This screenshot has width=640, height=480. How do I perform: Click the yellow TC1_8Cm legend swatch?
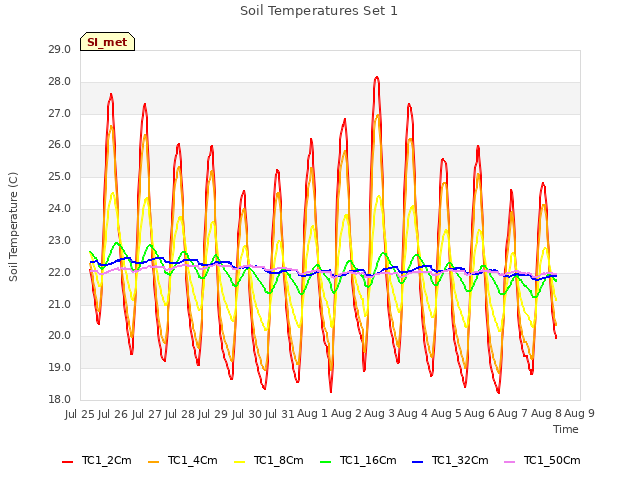tap(240, 462)
